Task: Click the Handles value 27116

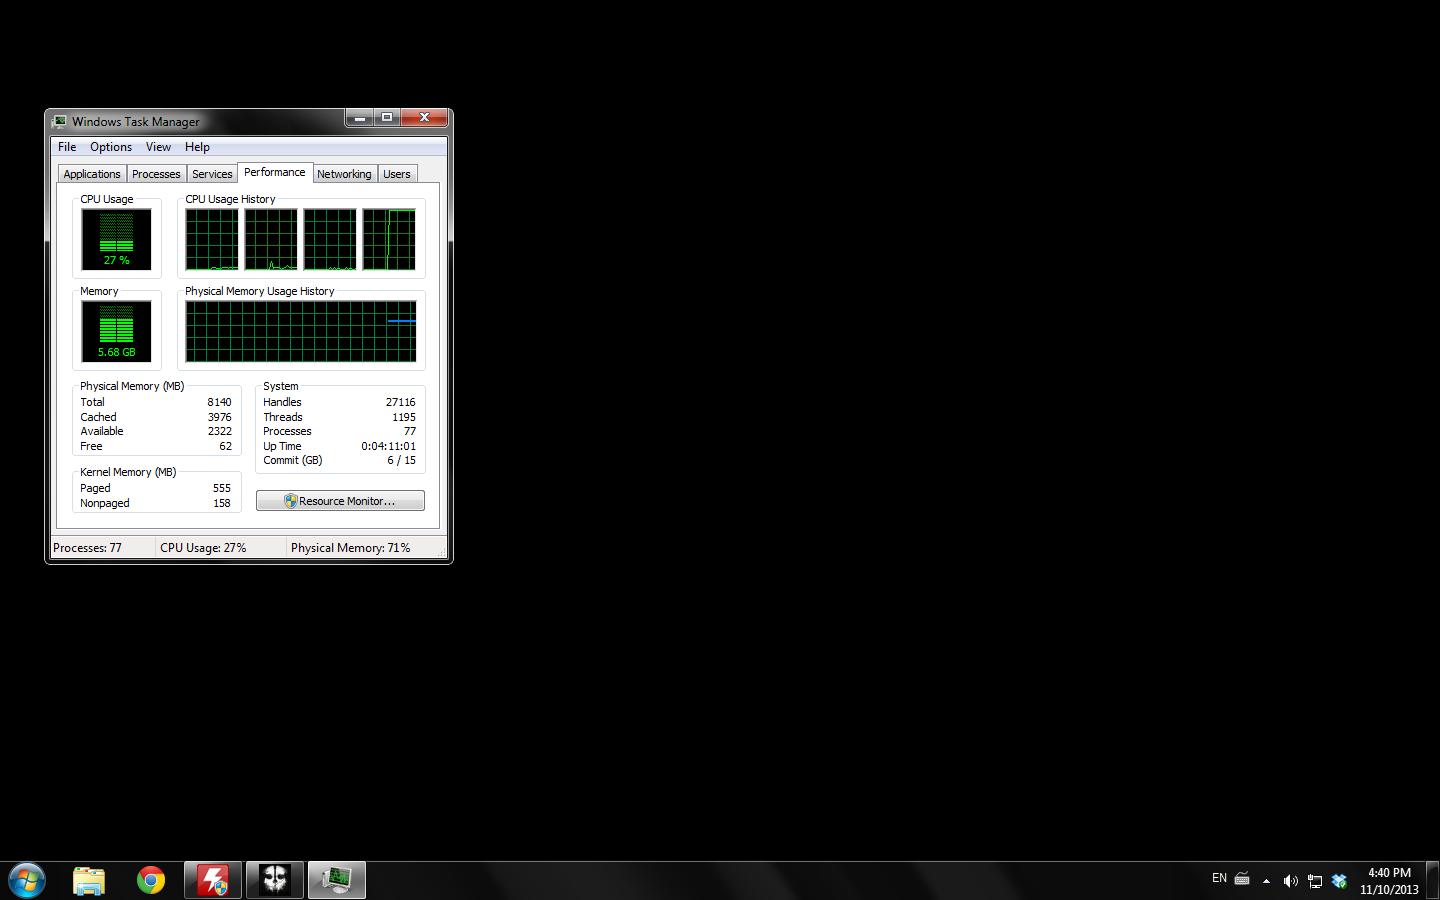Action: click(x=400, y=402)
